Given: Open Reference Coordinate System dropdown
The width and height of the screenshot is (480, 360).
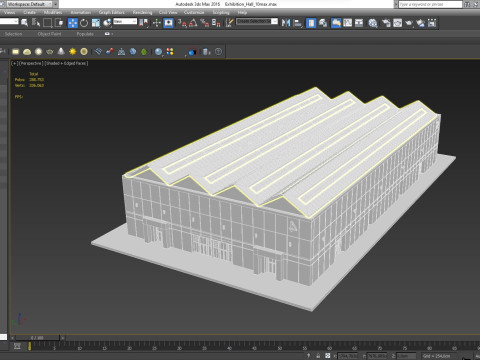Looking at the screenshot, I should point(125,21).
